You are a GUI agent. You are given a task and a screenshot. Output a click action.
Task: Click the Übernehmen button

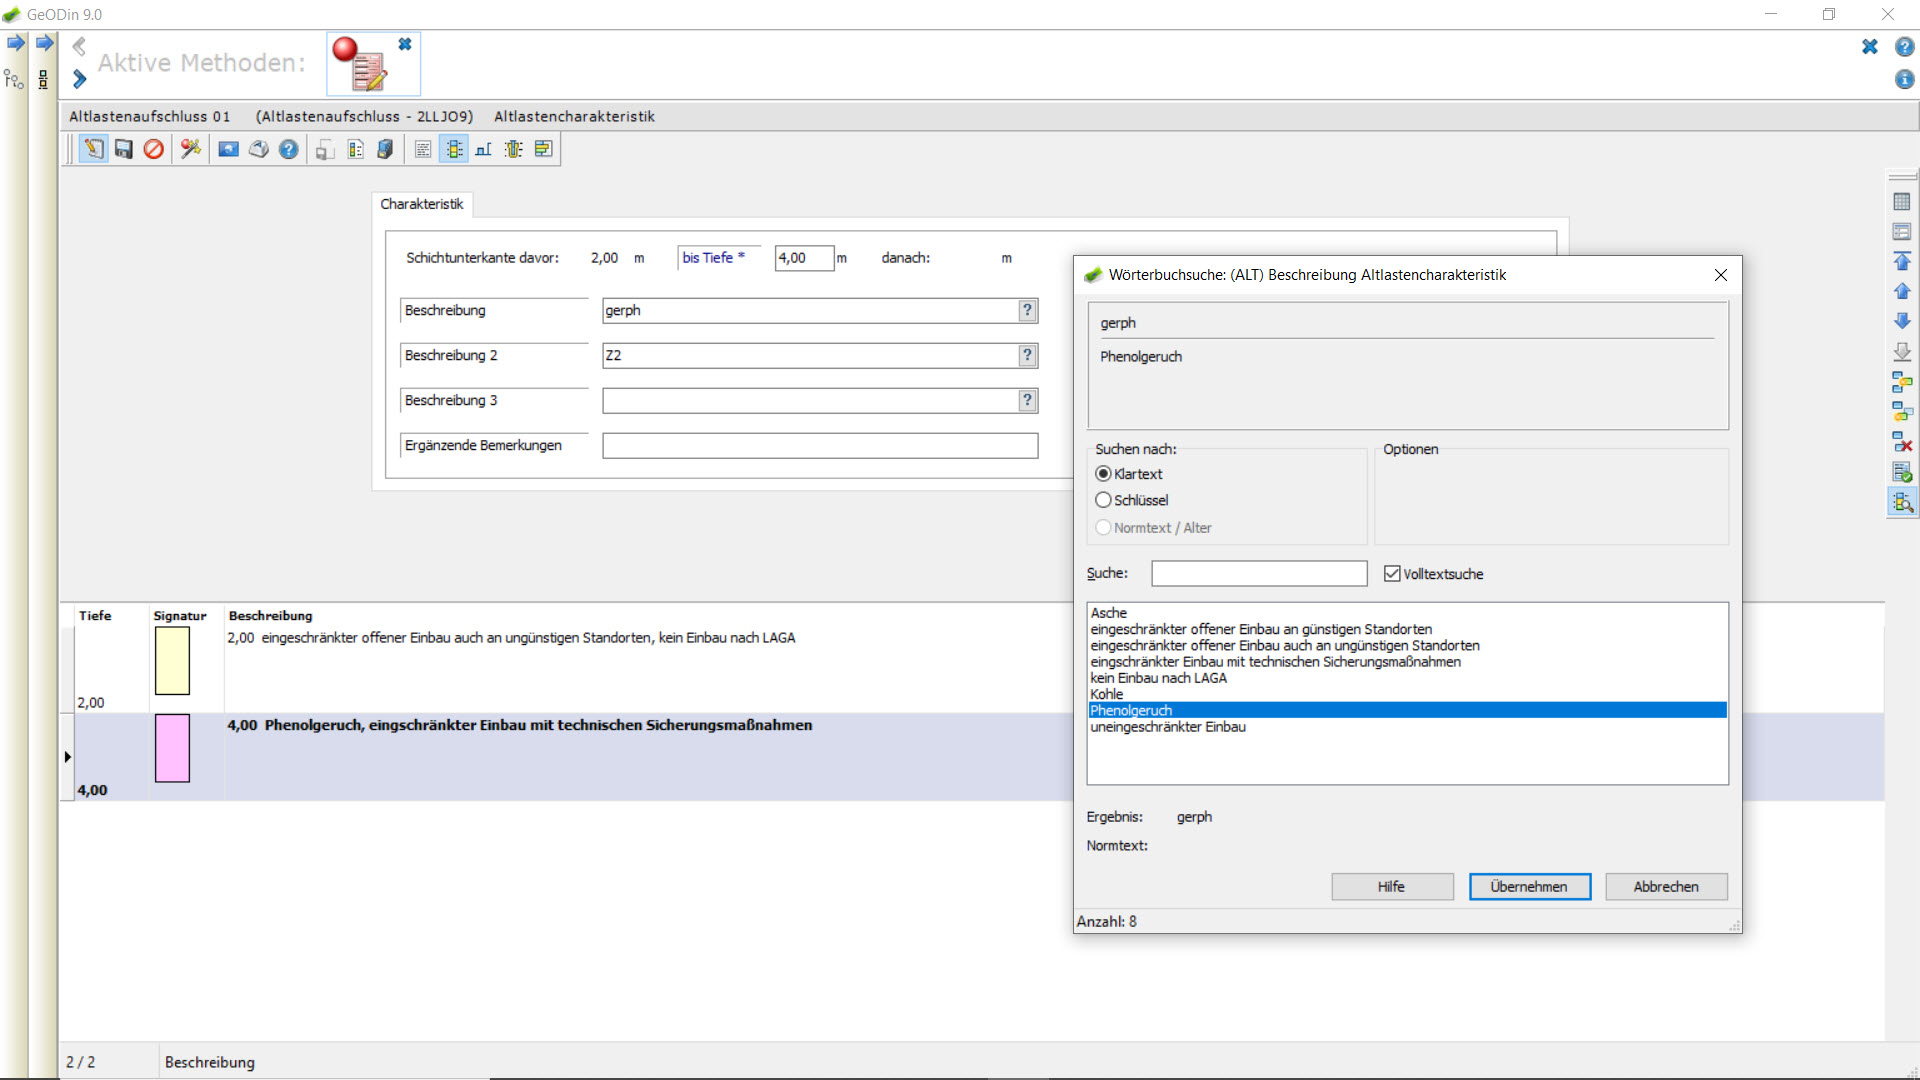[x=1529, y=887]
